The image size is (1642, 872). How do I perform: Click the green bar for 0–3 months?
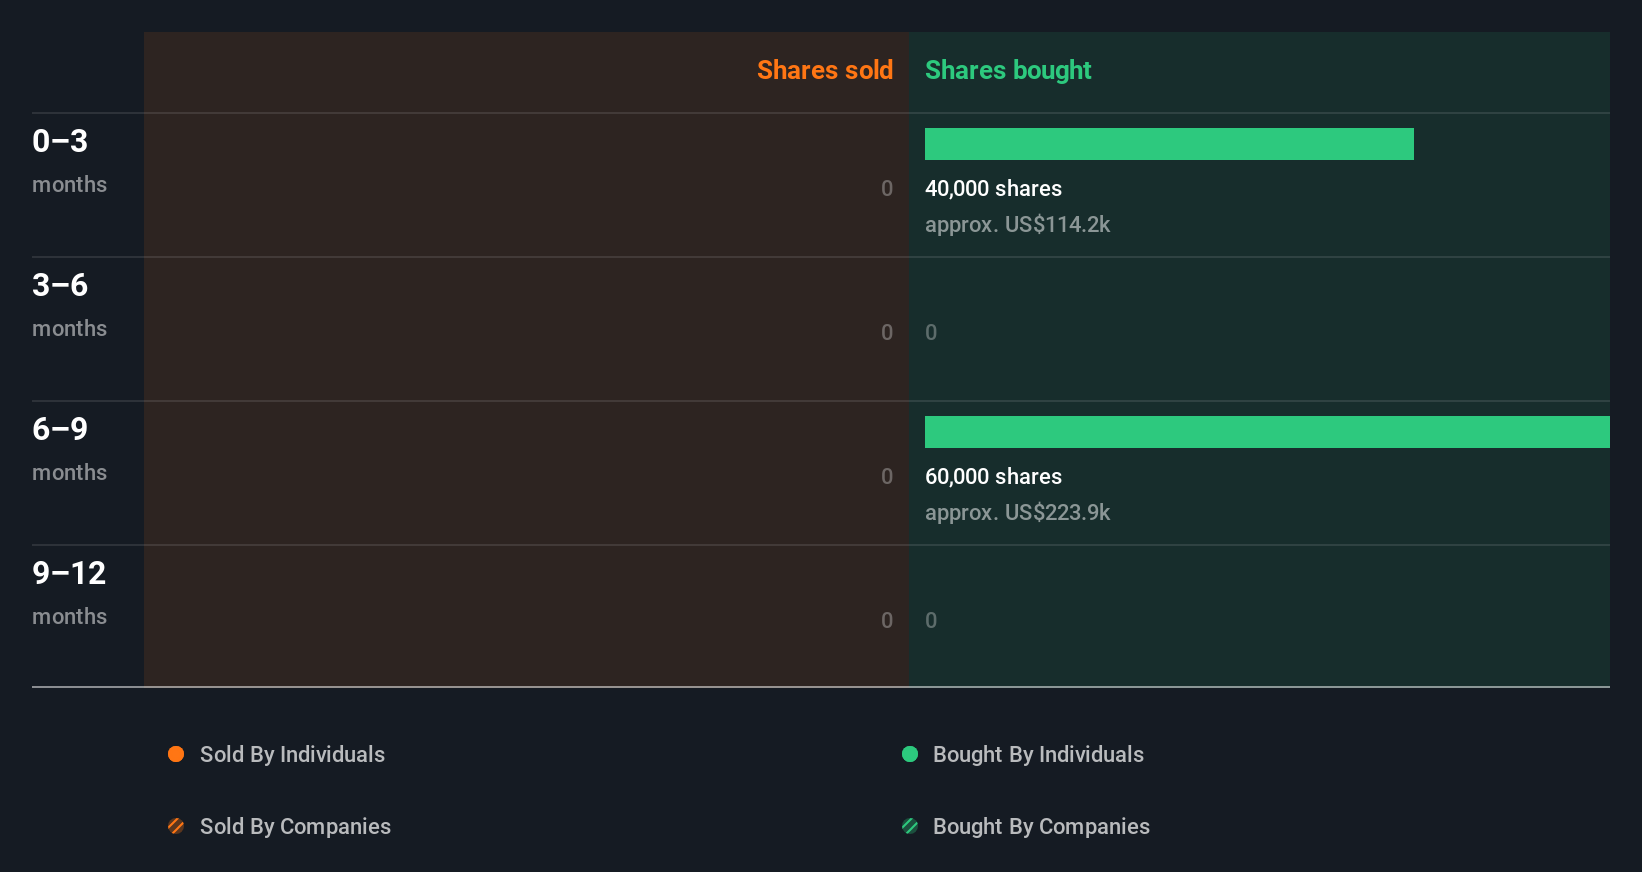coord(1169,144)
